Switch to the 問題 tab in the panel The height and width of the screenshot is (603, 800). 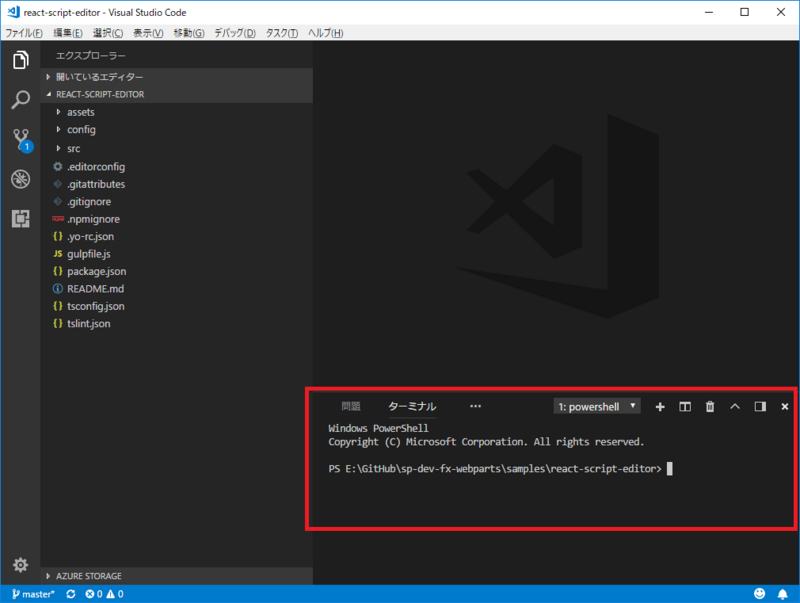354,406
